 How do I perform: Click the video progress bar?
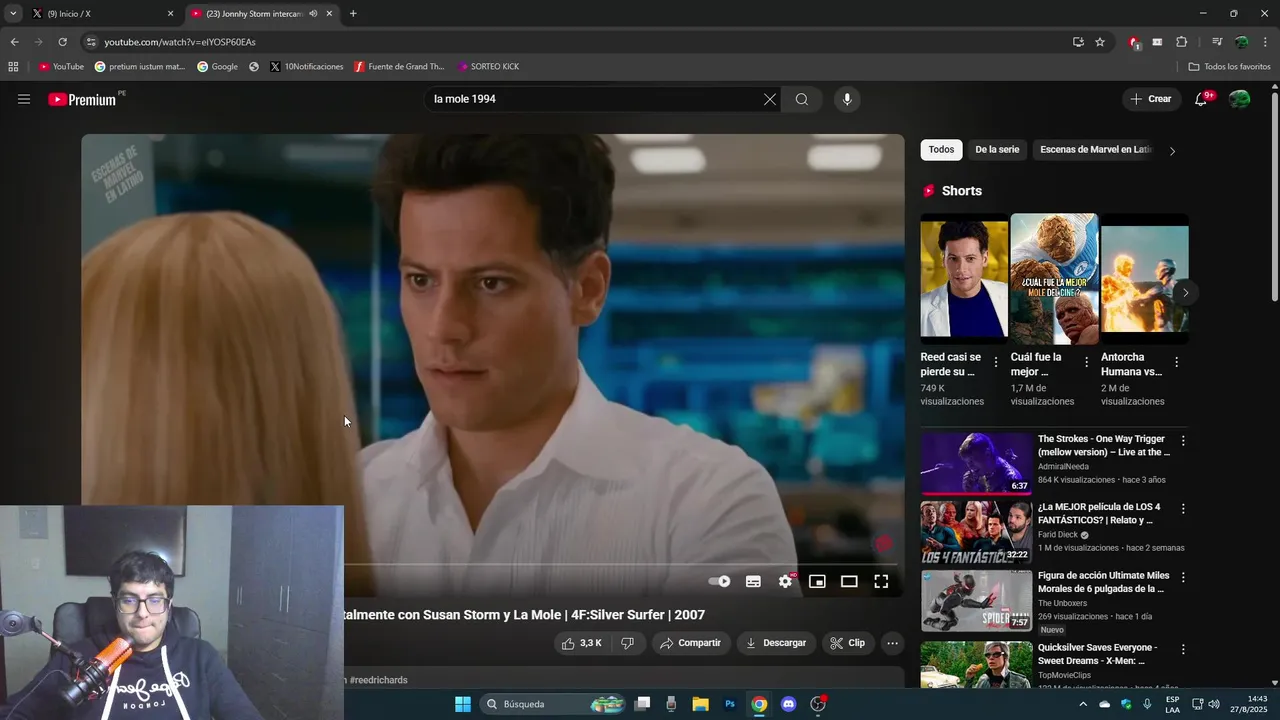pyautogui.click(x=620, y=564)
